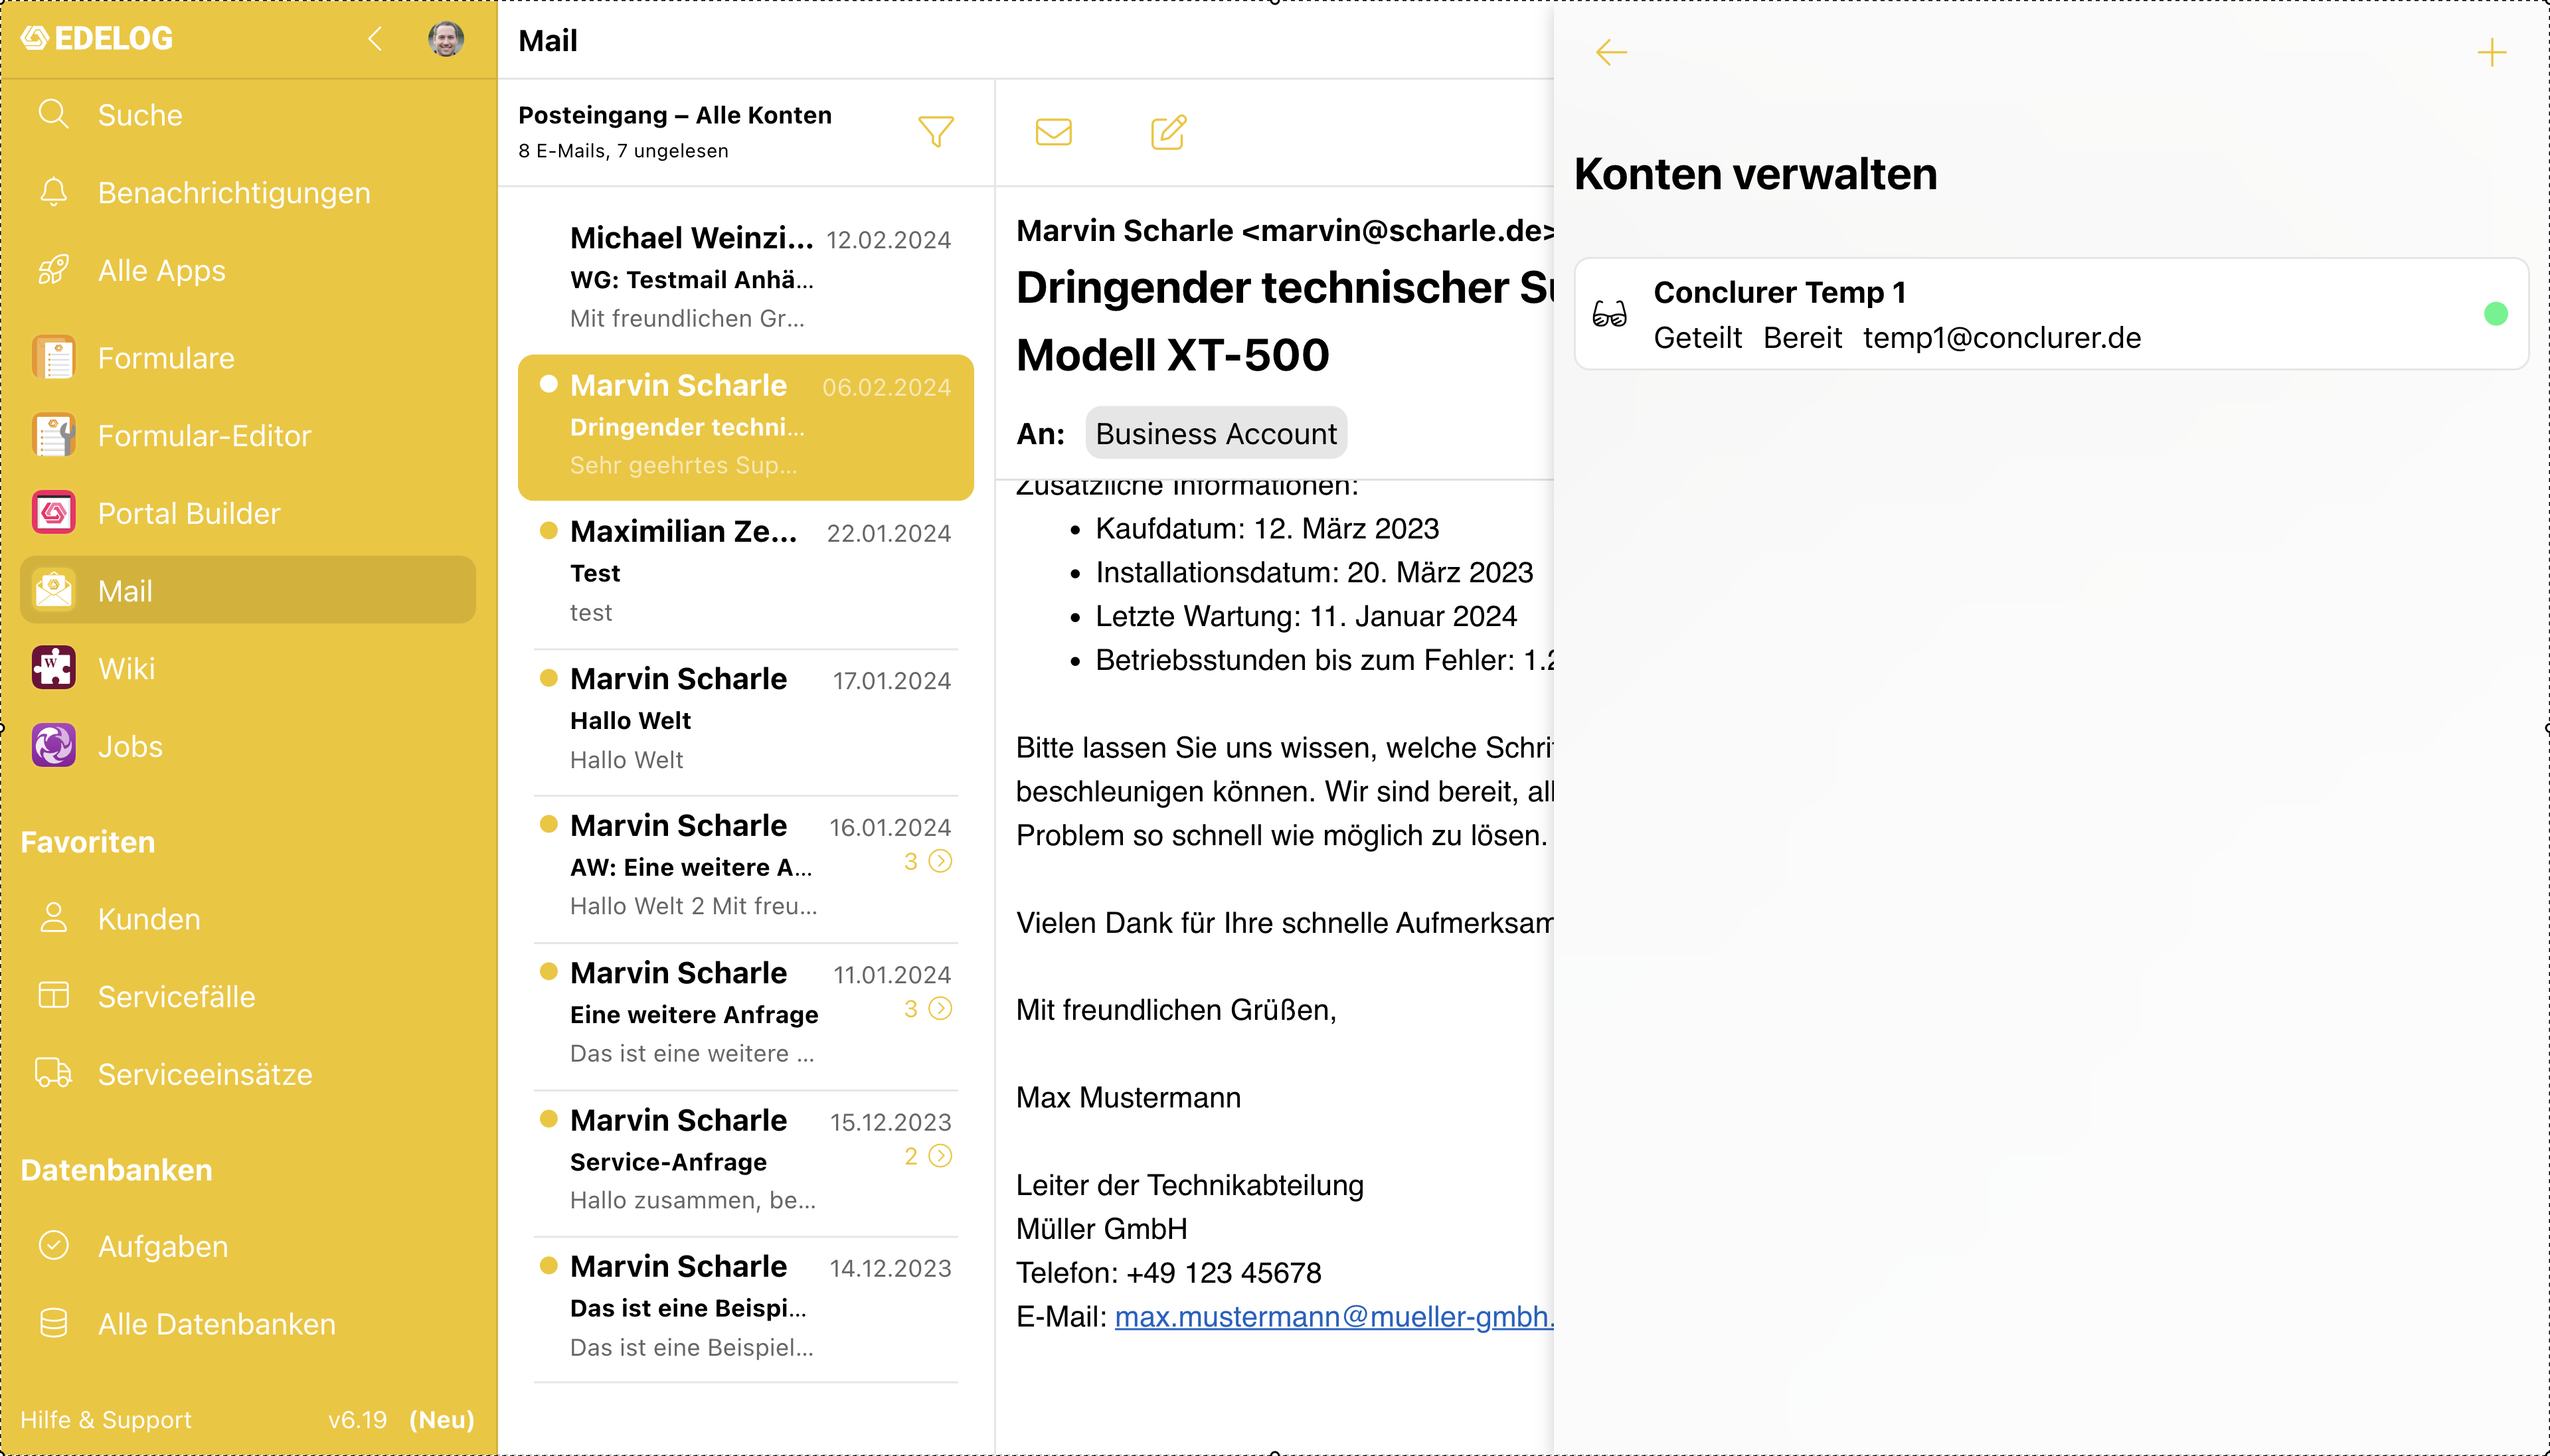Screen dimensions: 2550x1456
Task: Toggle the unread dot on the Maximilian Ze... email
Action: [x=548, y=531]
